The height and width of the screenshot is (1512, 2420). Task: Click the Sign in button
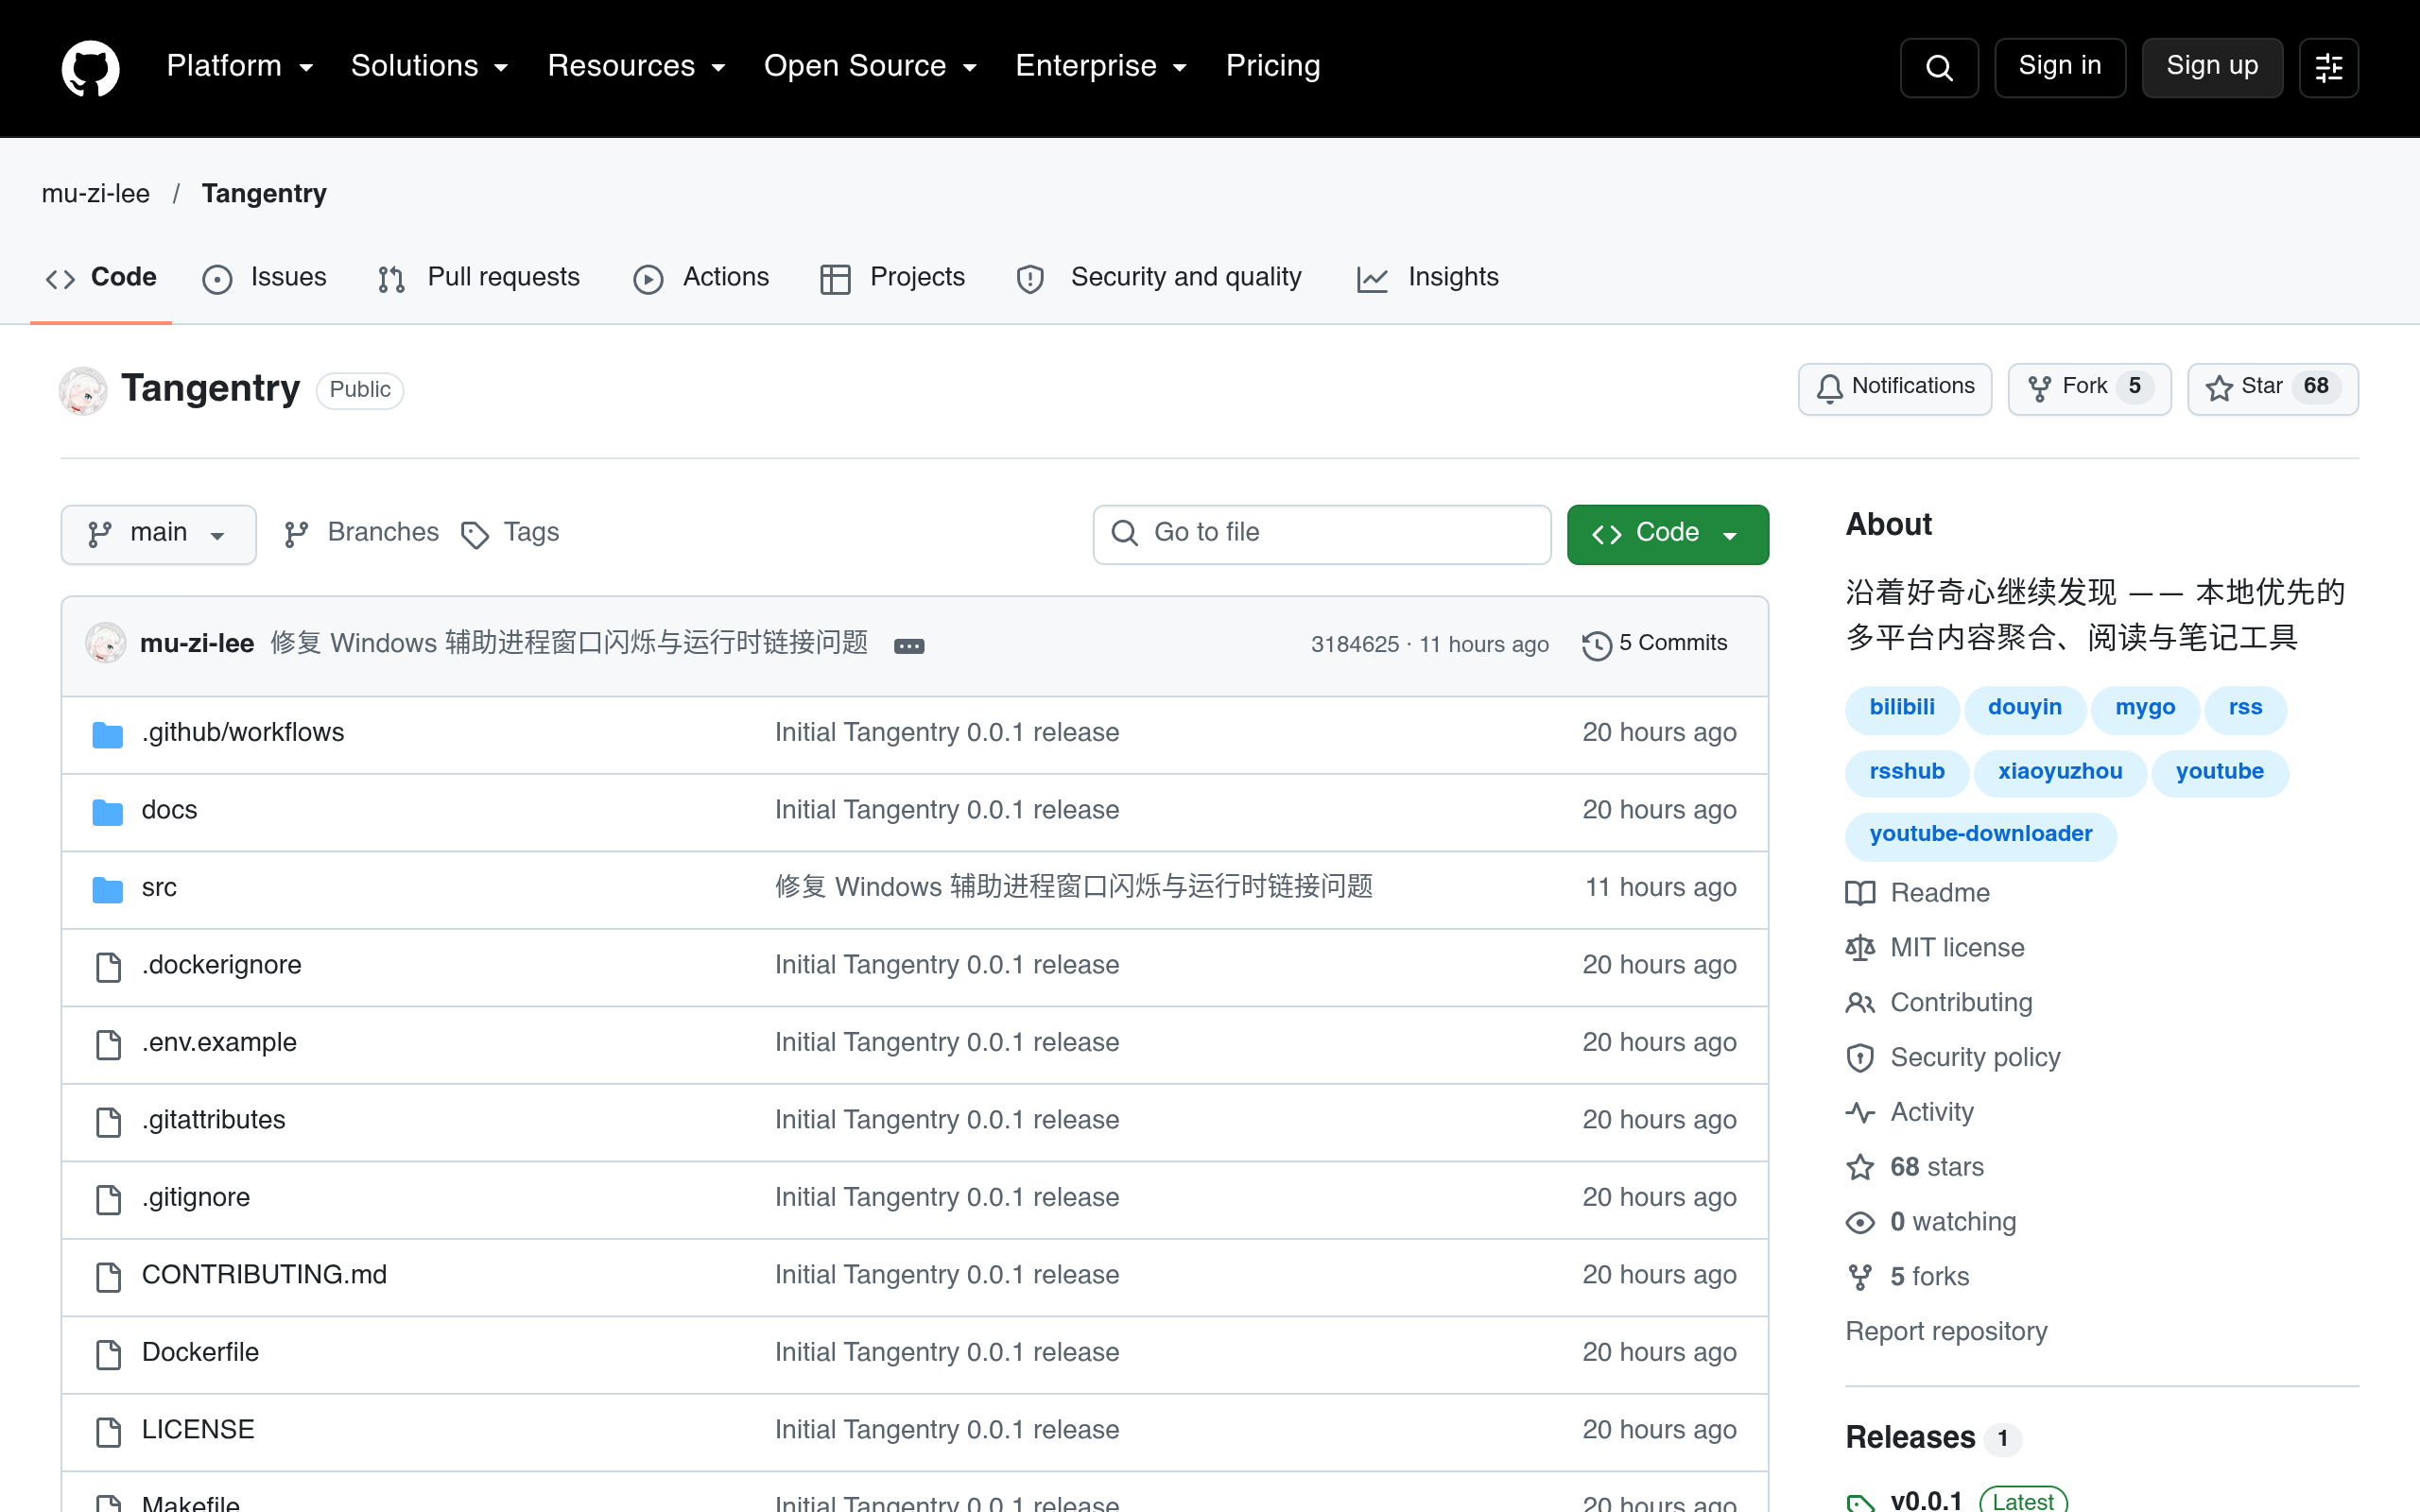[2059, 67]
